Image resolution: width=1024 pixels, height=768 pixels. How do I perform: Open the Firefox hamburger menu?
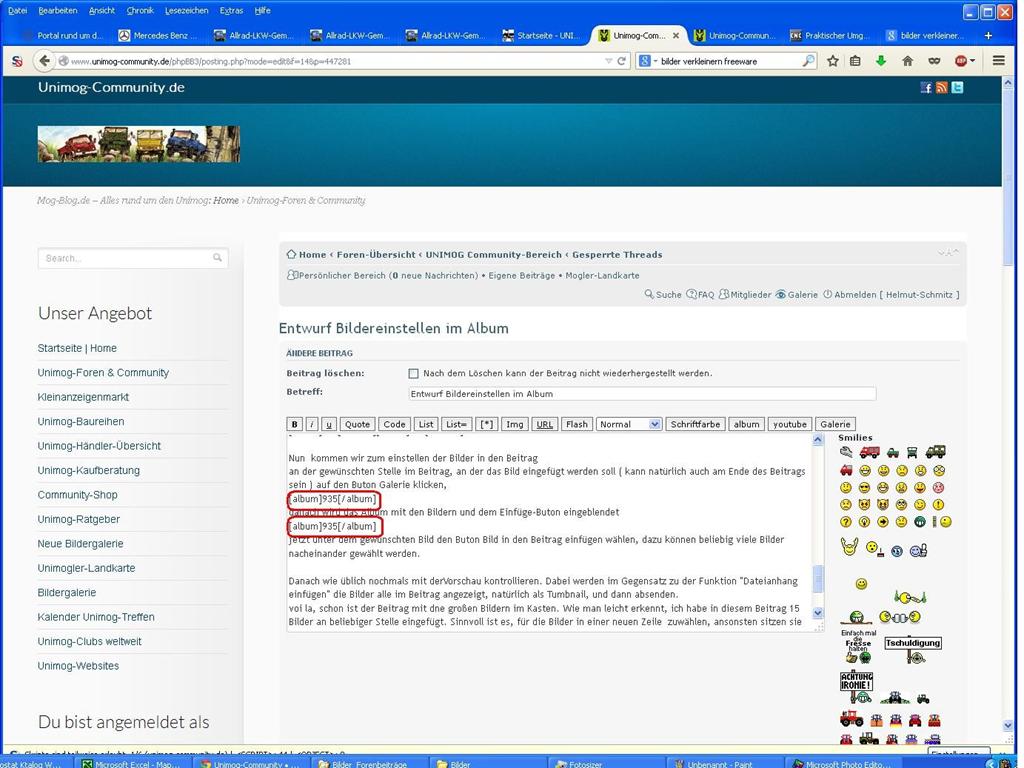coord(998,61)
